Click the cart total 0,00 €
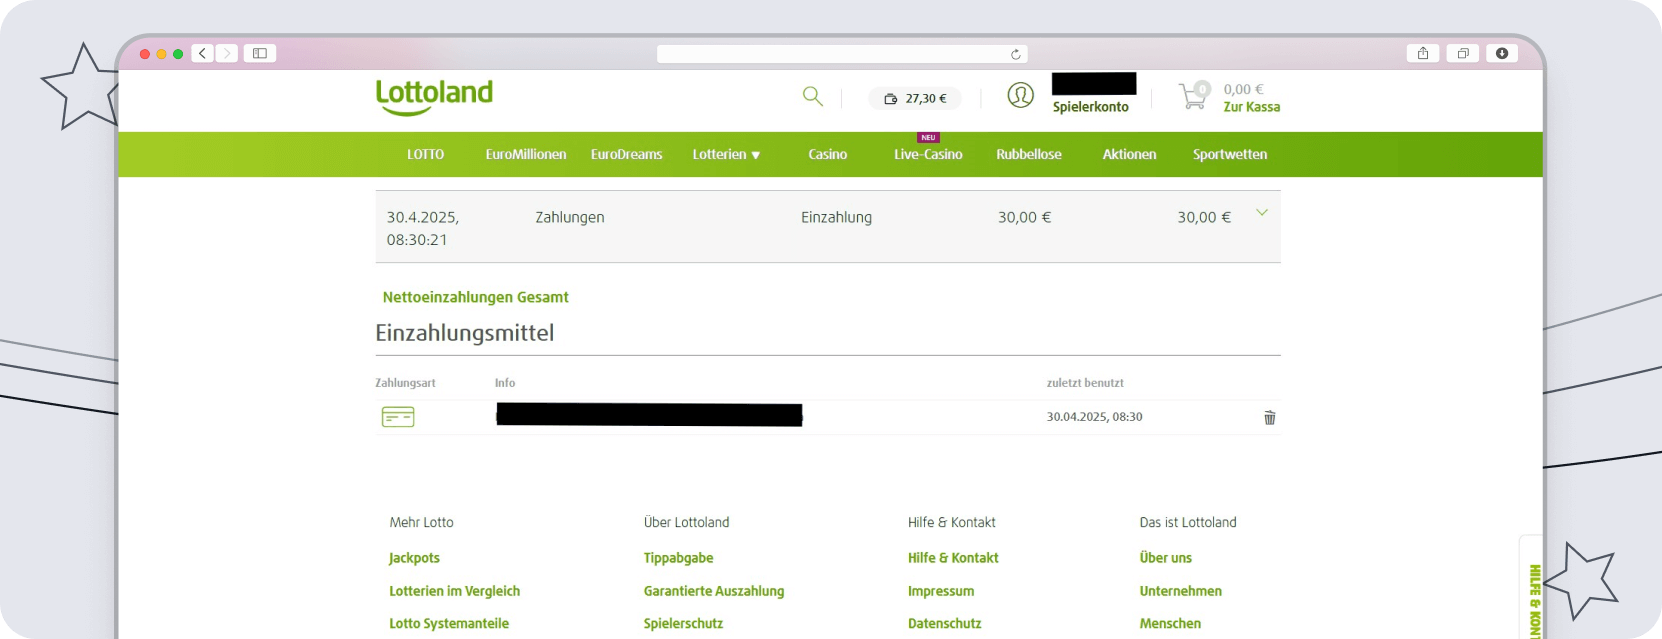The width and height of the screenshot is (1662, 639). [x=1243, y=89]
